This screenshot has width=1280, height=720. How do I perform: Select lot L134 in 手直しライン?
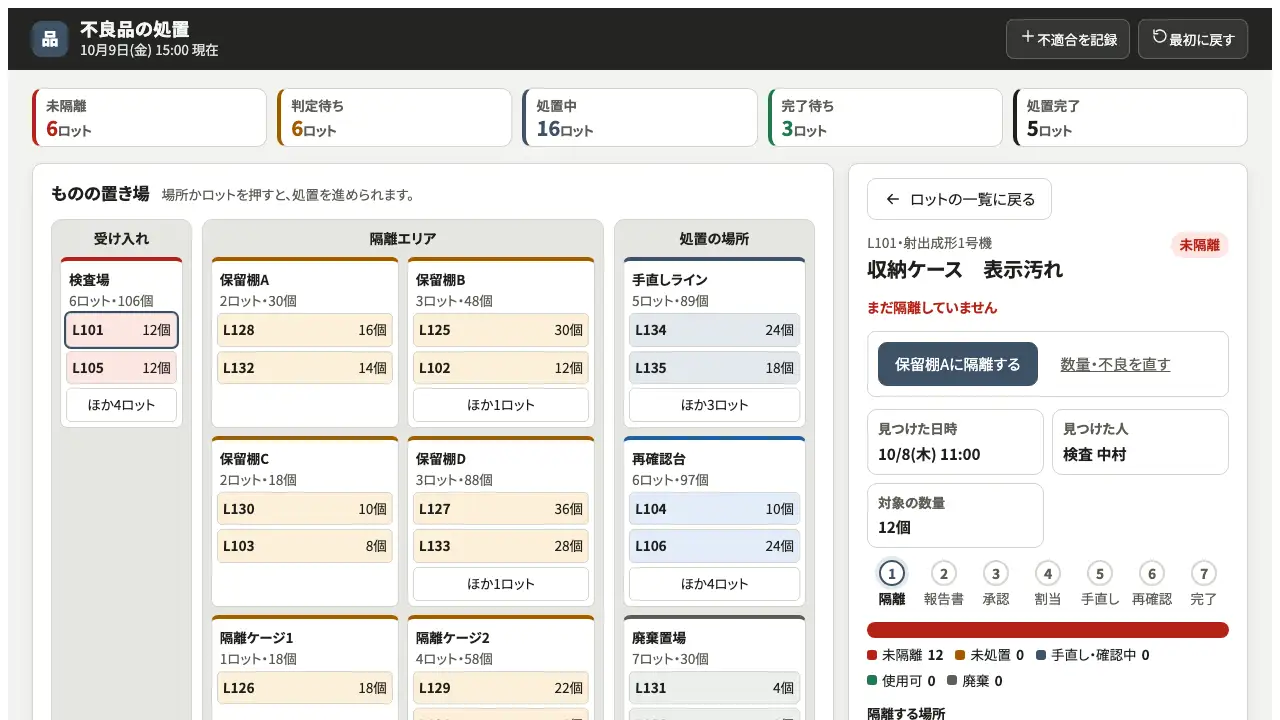point(715,330)
